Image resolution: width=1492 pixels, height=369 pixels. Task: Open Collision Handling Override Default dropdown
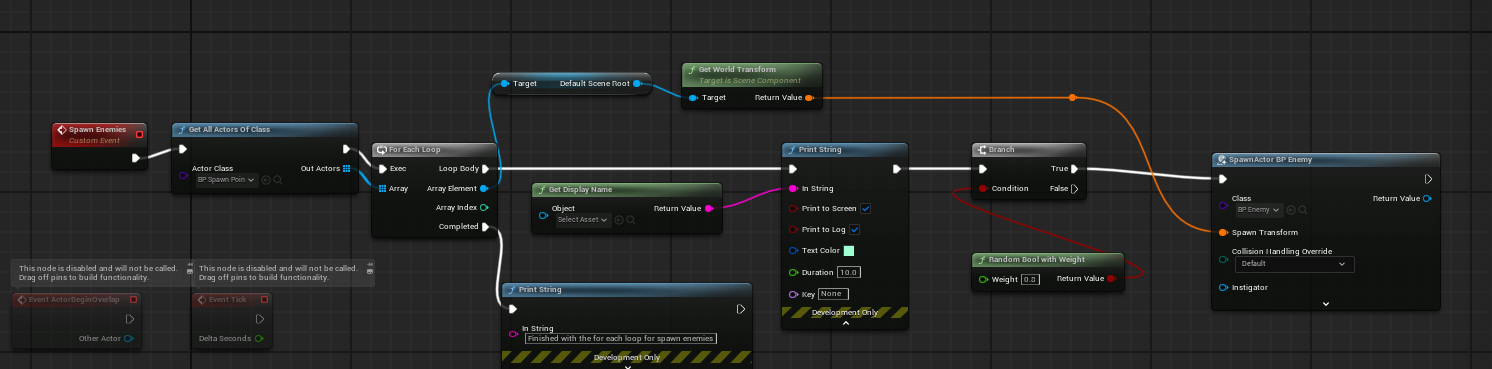tap(1295, 264)
